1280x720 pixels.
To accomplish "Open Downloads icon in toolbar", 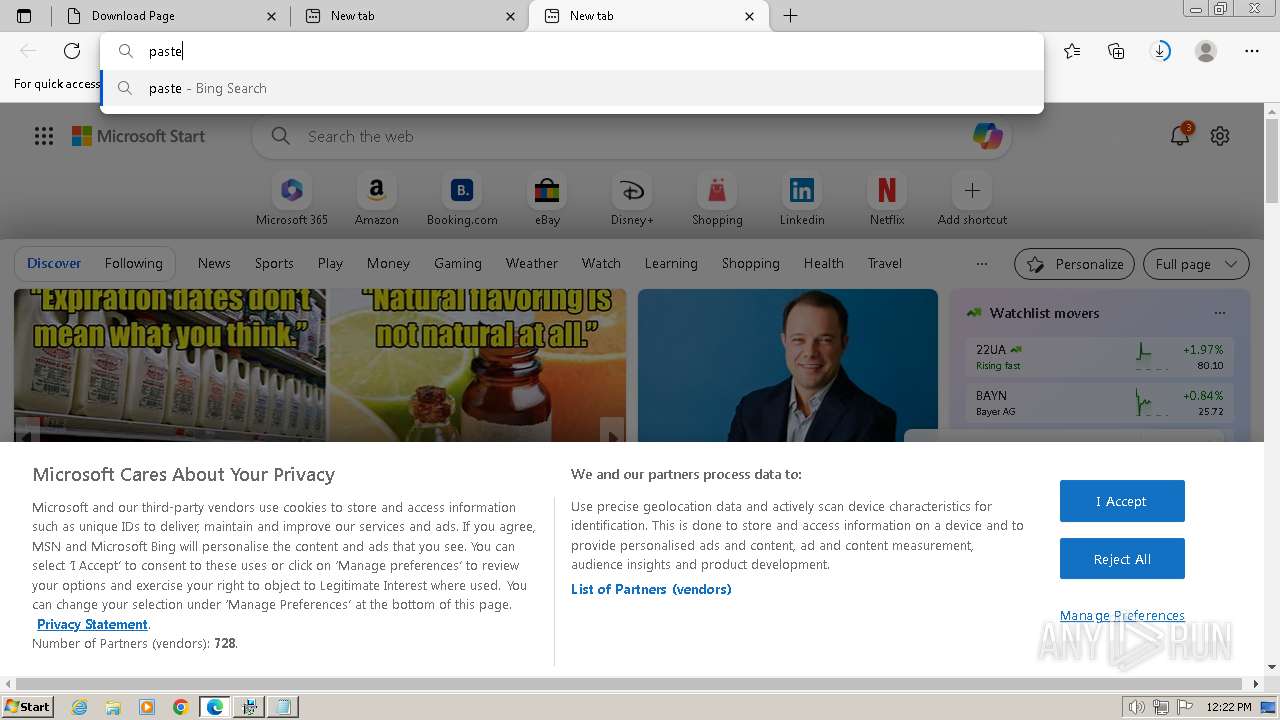I will (x=1160, y=51).
